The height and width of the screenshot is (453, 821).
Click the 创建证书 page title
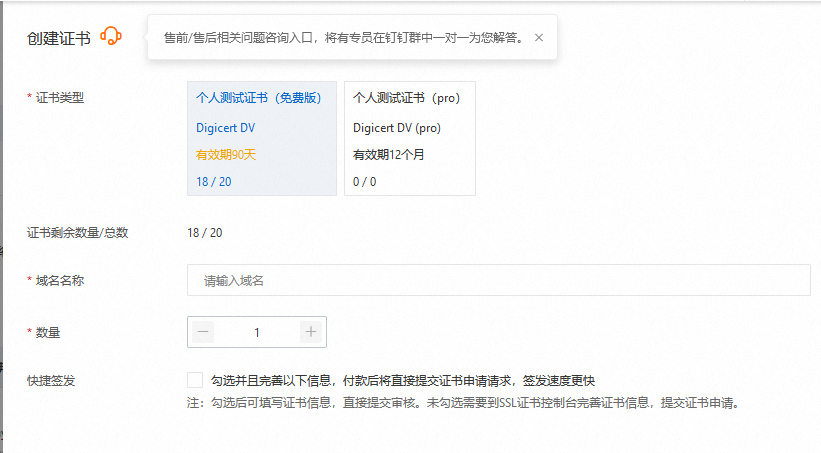pyautogui.click(x=58, y=39)
